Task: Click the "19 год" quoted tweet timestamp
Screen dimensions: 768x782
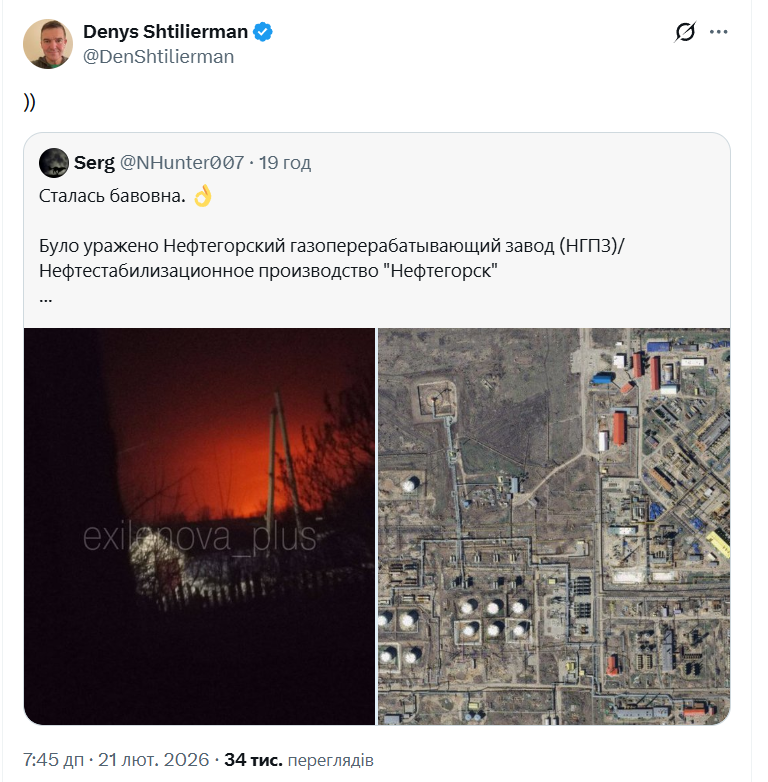Action: pyautogui.click(x=285, y=162)
